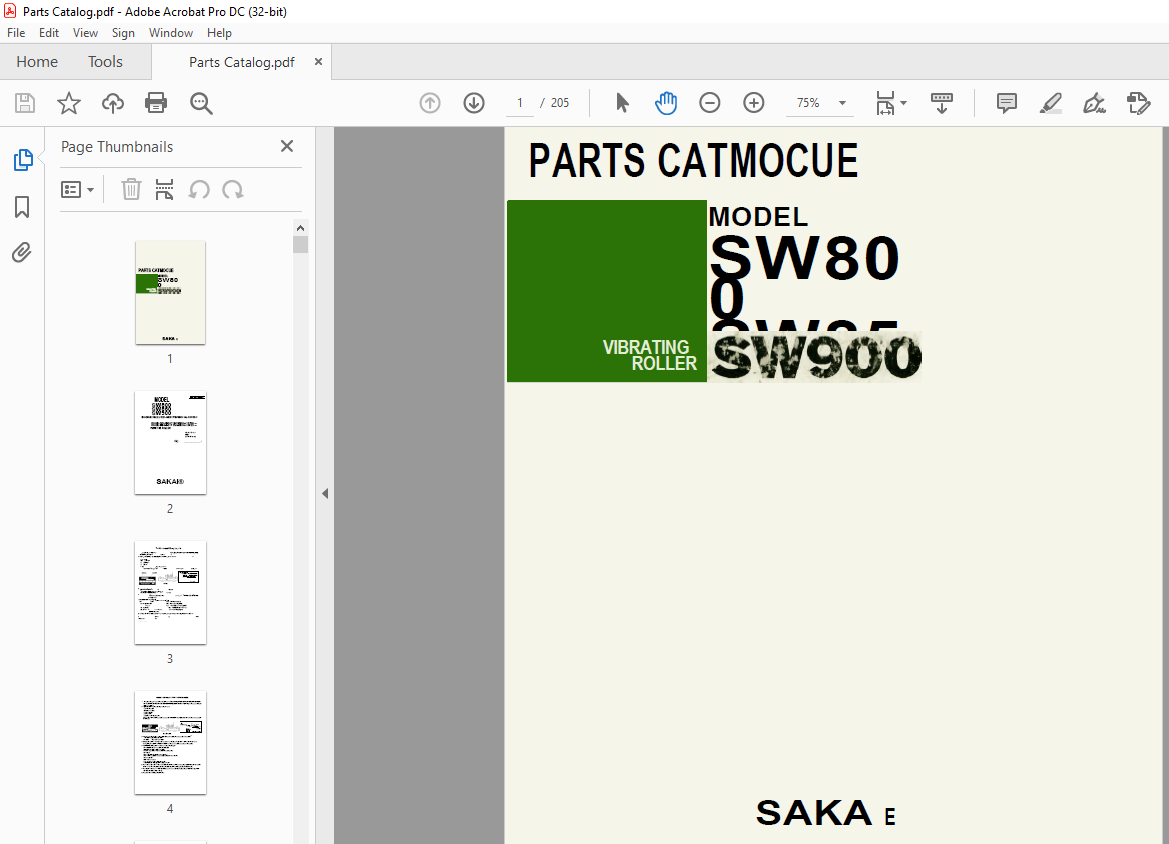1169x844 pixels.
Task: Close the Page Thumbnails panel
Action: (x=287, y=146)
